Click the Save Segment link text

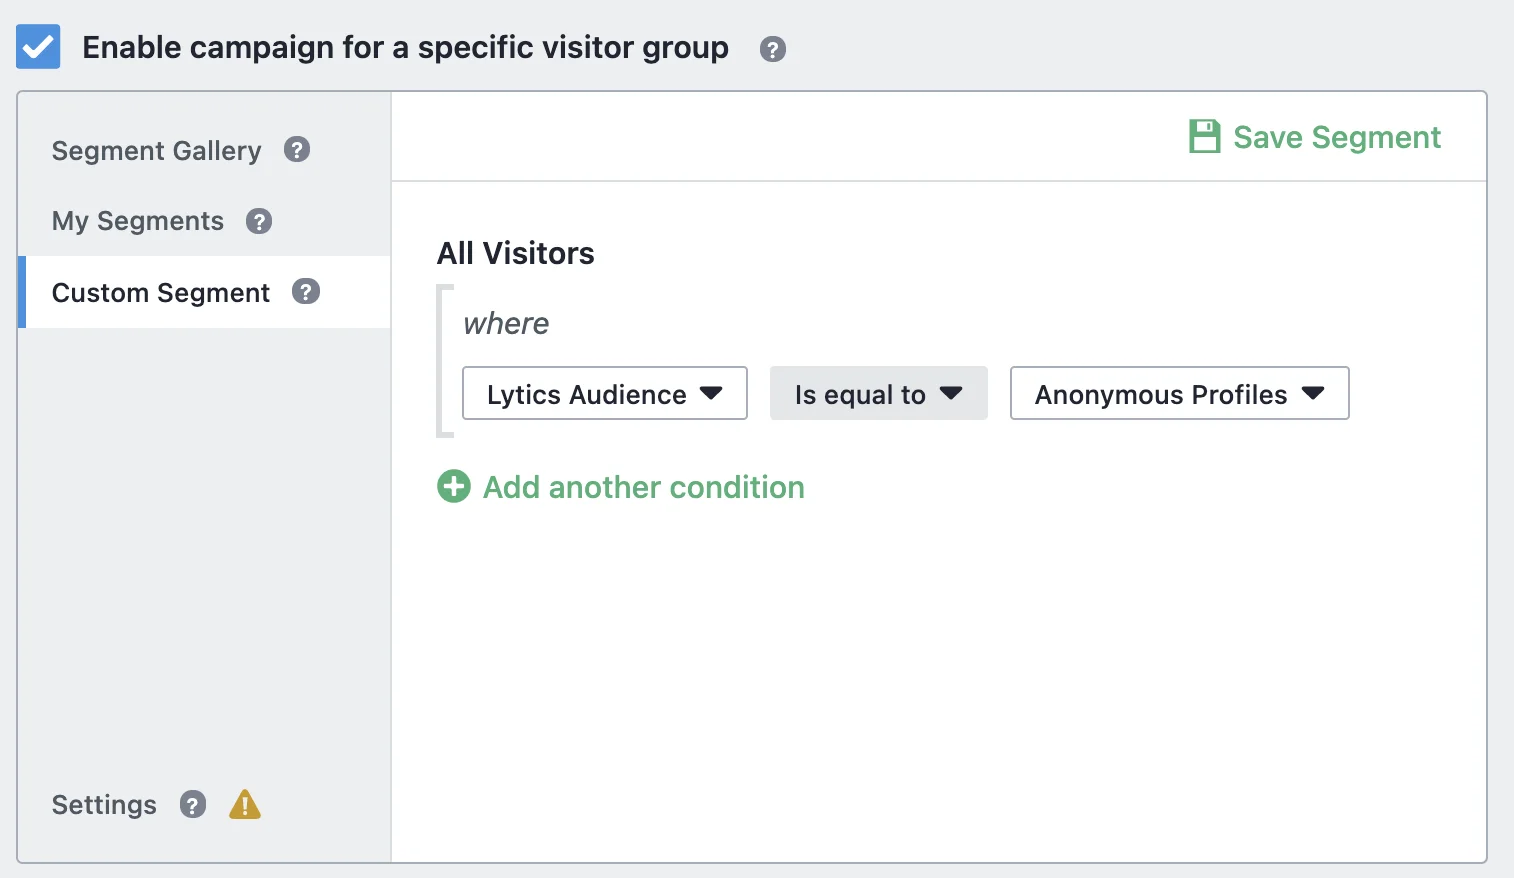coord(1337,137)
